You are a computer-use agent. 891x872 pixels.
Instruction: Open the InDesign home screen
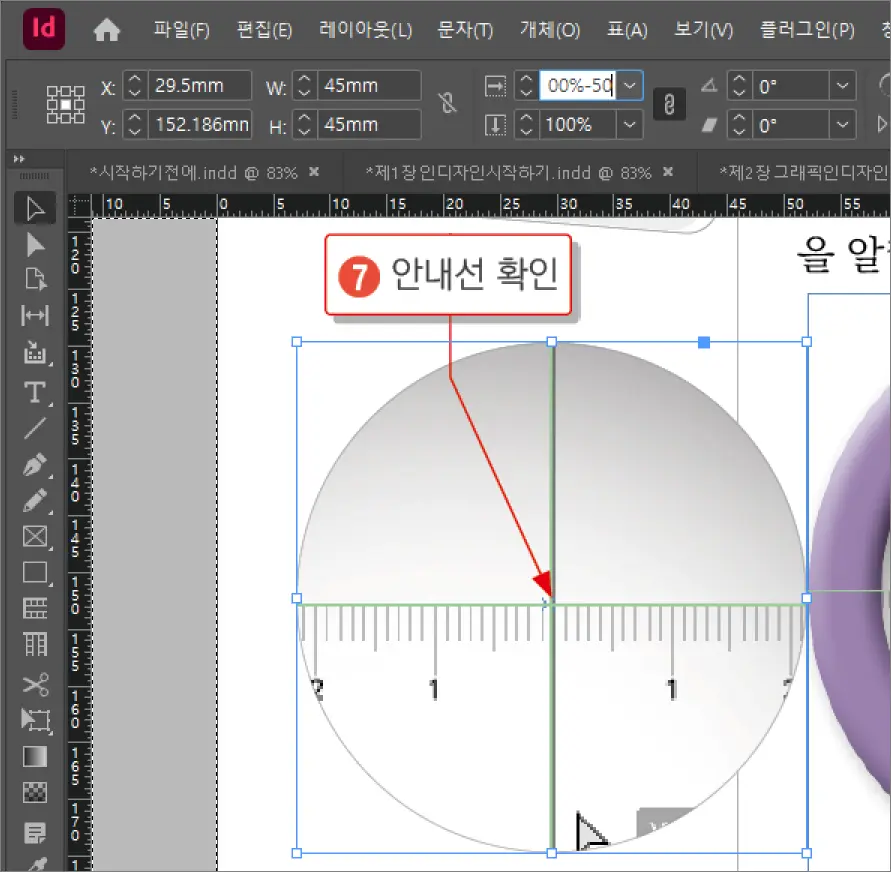(107, 30)
